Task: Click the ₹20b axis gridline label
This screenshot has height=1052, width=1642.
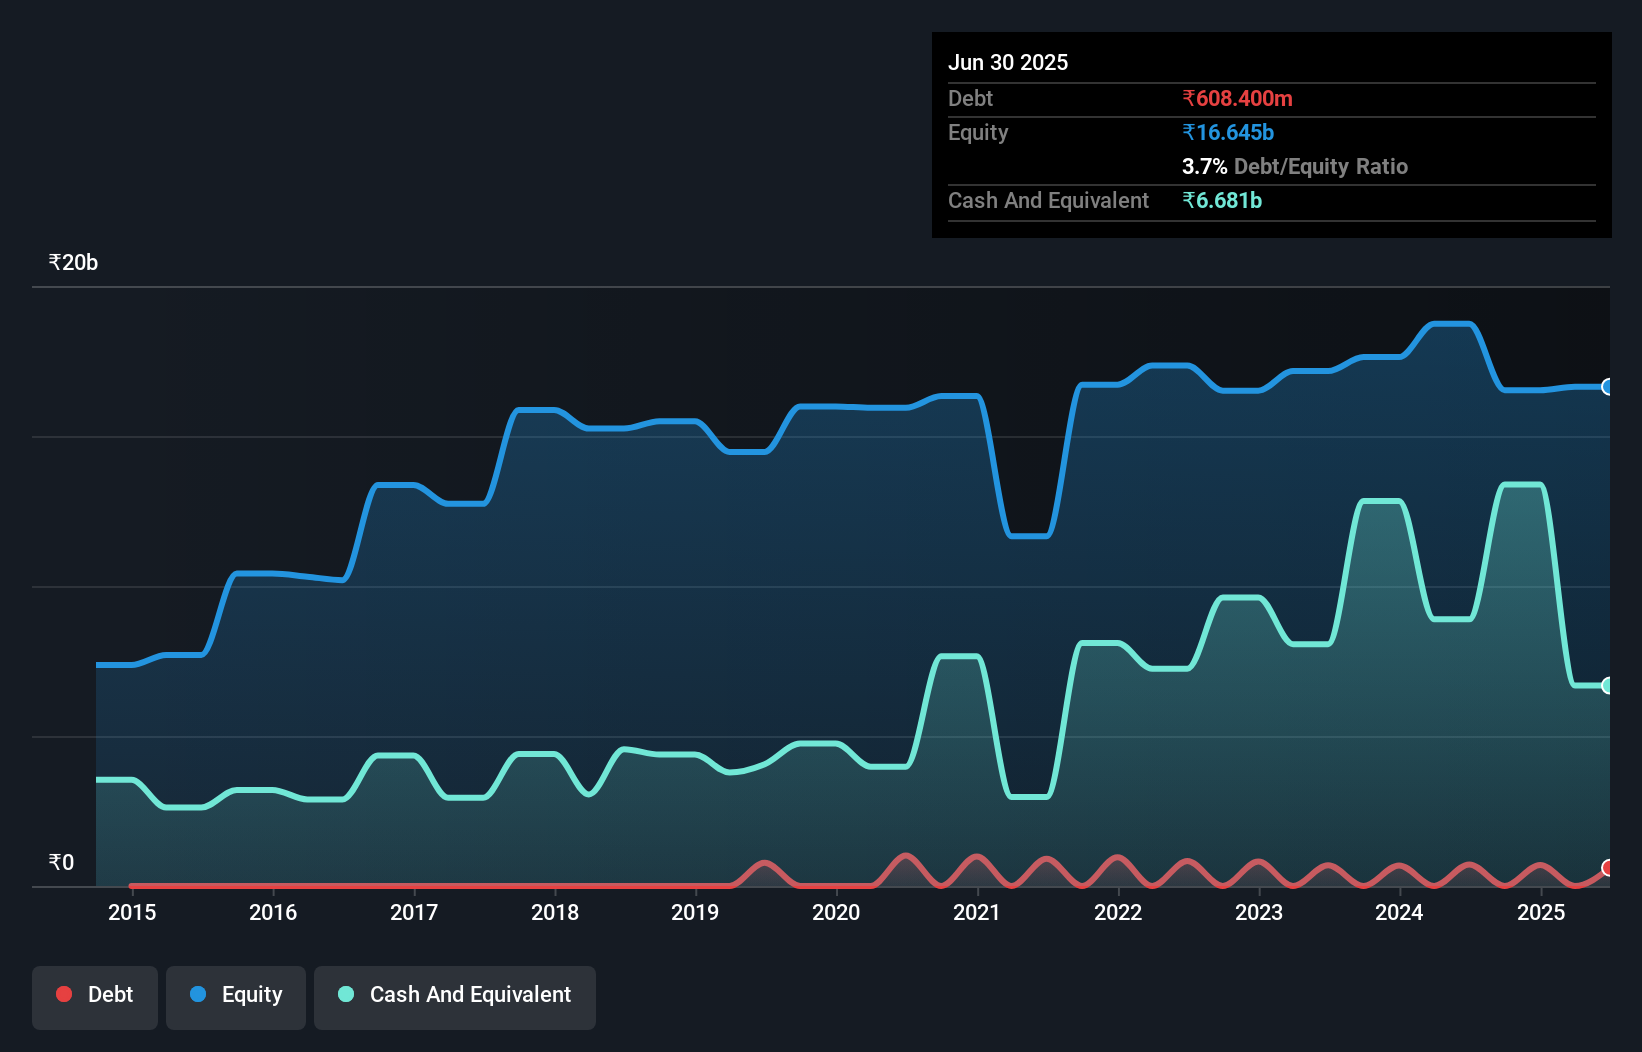Action: pyautogui.click(x=72, y=262)
